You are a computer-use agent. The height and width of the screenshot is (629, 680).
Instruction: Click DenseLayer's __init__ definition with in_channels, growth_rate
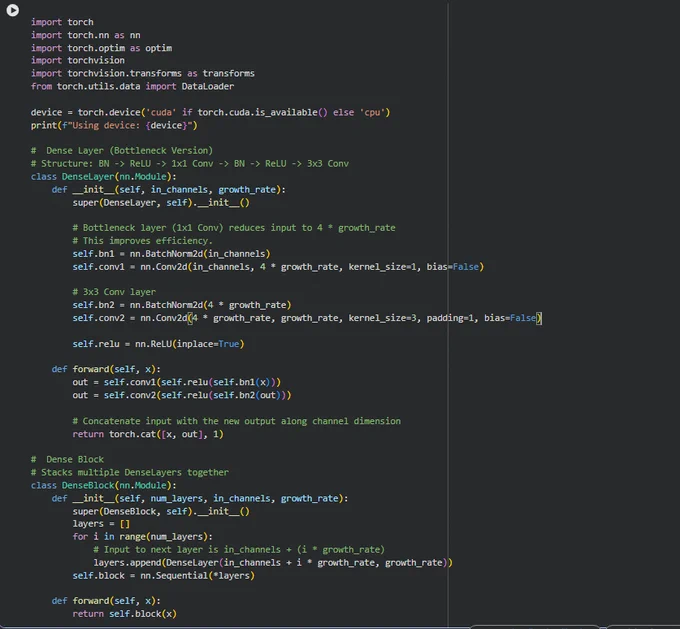[x=169, y=190]
